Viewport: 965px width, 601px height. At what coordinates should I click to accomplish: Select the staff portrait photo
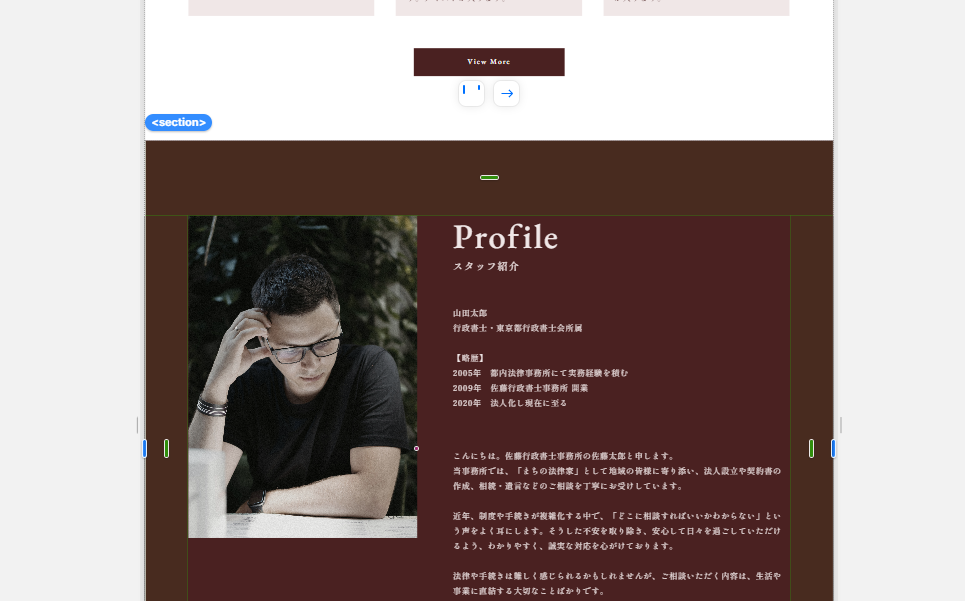(x=303, y=376)
